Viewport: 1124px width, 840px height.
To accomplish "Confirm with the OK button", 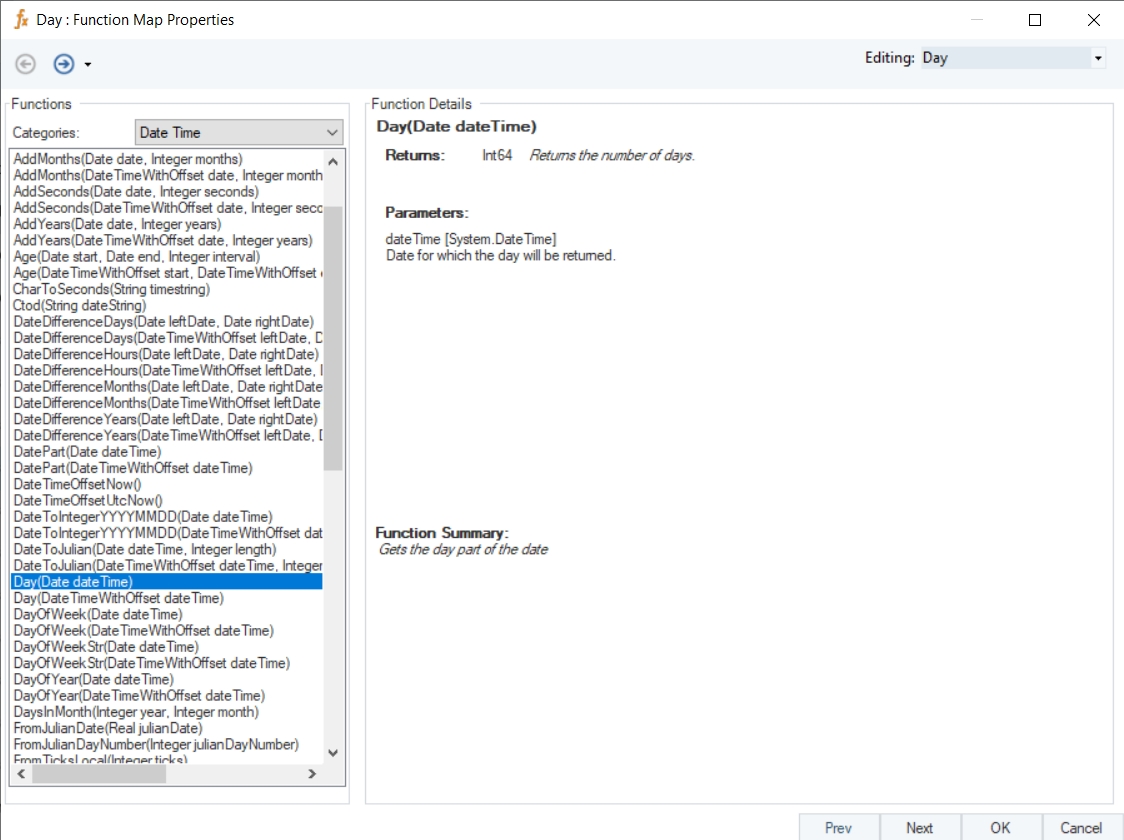I will (1000, 827).
